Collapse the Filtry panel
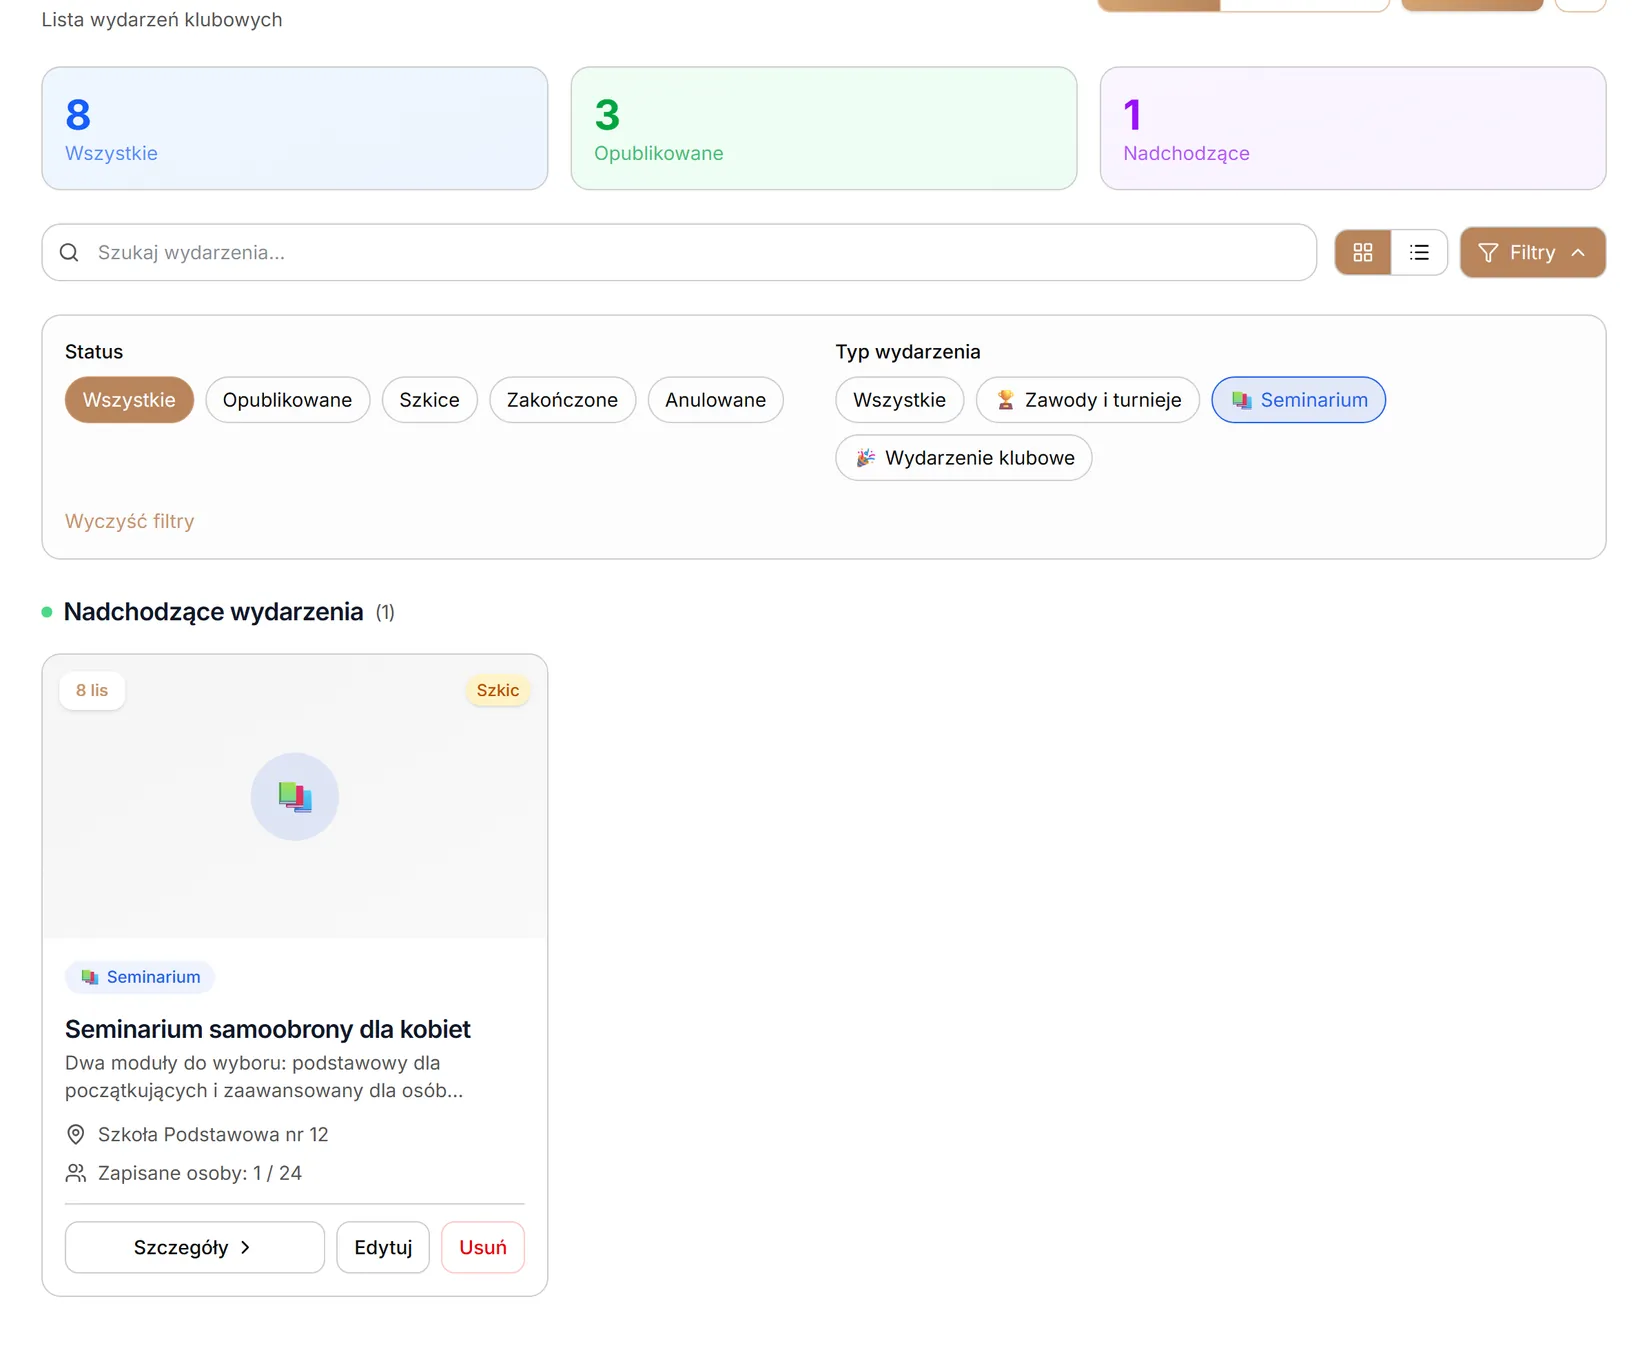This screenshot has height=1366, width=1640. [1533, 253]
